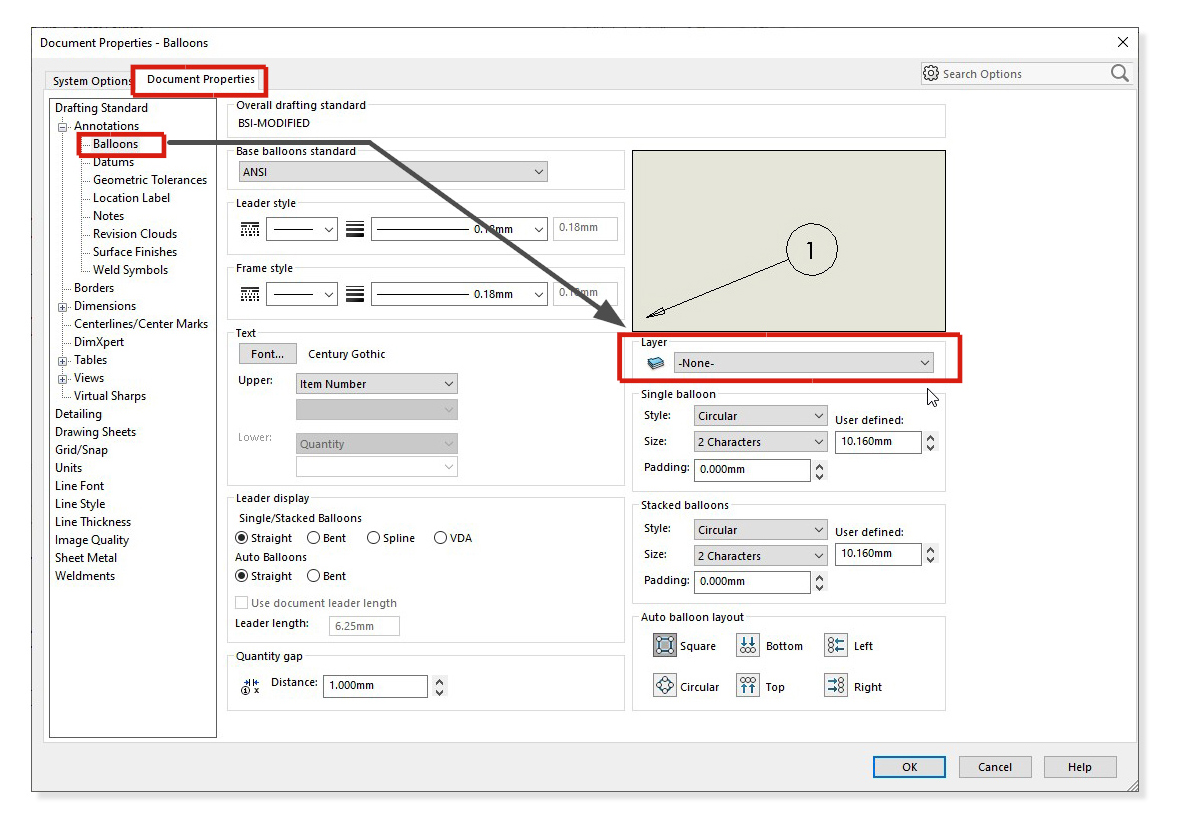The height and width of the screenshot is (824, 1181).
Task: Click the search magnifier icon
Action: point(1119,74)
